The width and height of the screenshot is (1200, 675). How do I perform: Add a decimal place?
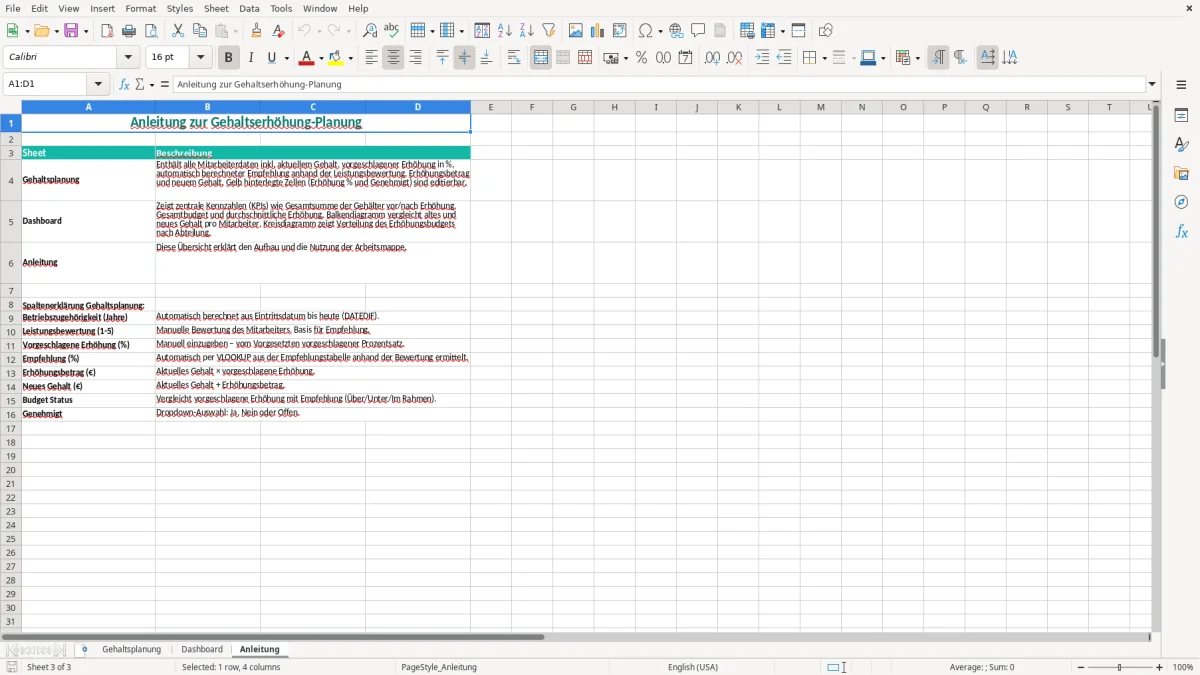pos(712,58)
